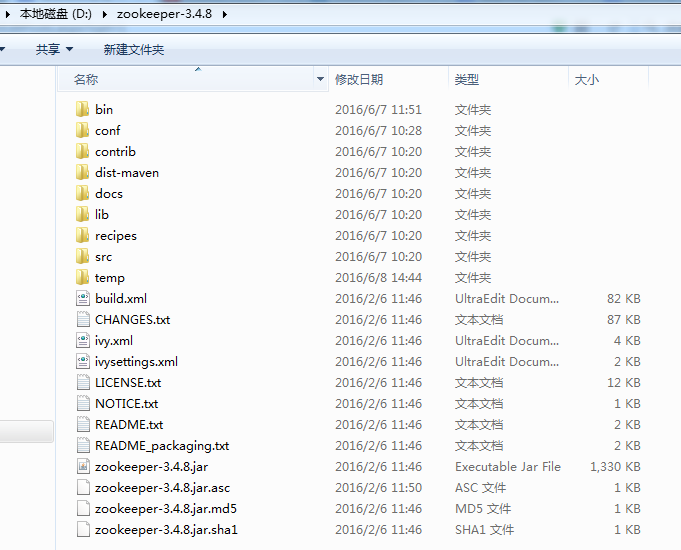
Task: Go to 本地磁盘 (D:) in the address bar
Action: tap(56, 14)
